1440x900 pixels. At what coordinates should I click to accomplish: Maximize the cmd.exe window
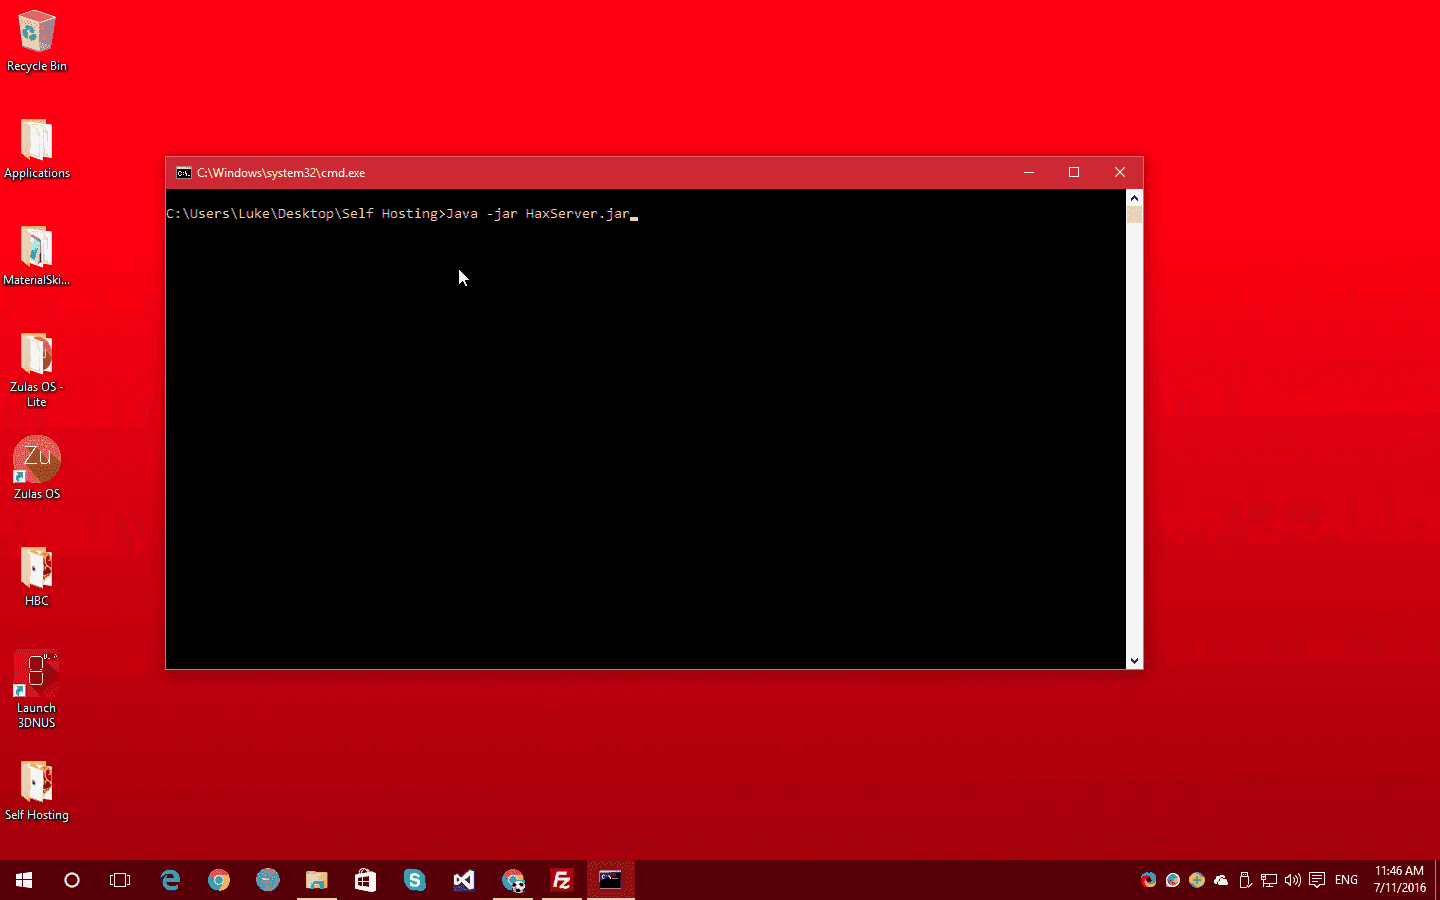click(x=1074, y=172)
